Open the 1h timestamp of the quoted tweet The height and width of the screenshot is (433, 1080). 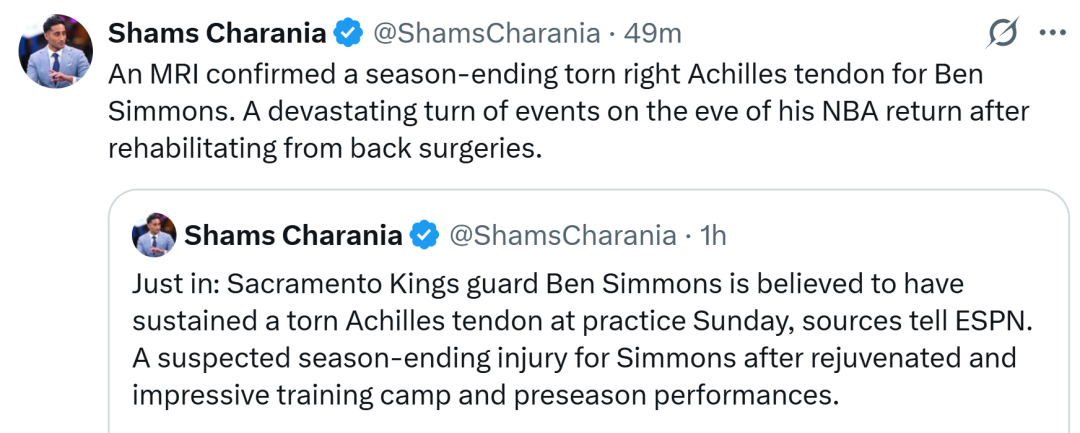(713, 235)
